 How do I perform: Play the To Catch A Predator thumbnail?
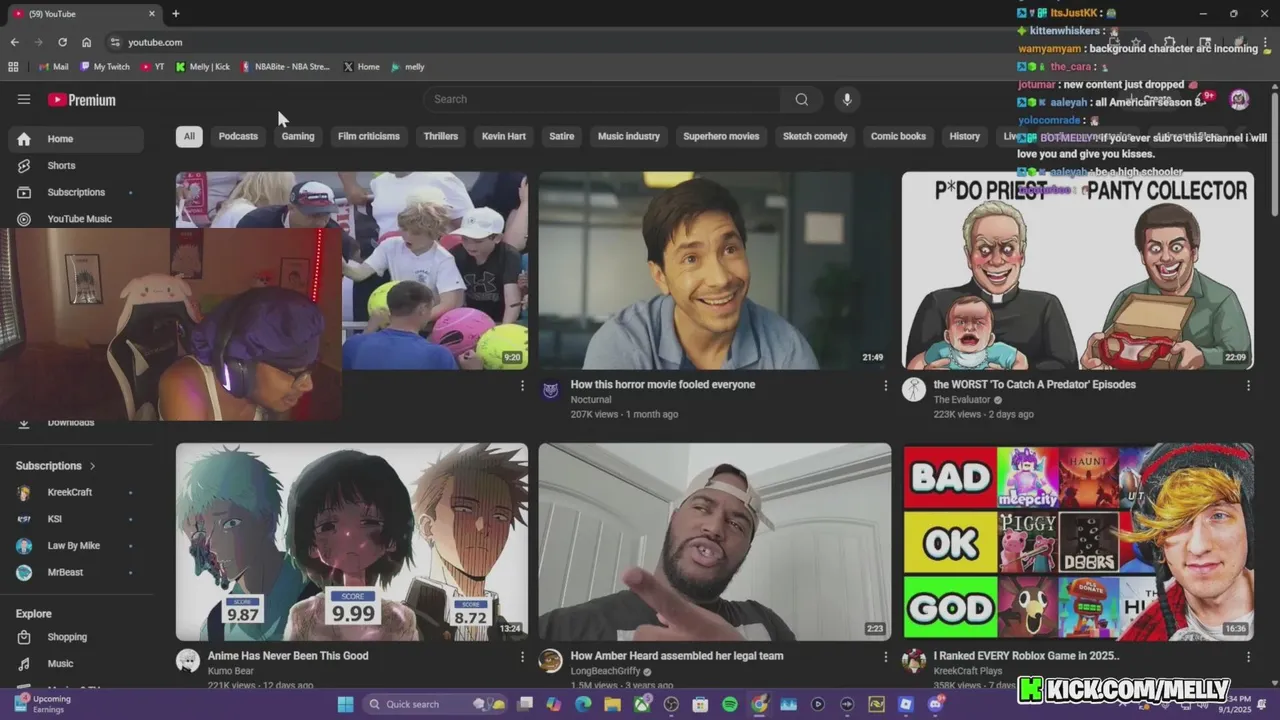(x=1078, y=270)
